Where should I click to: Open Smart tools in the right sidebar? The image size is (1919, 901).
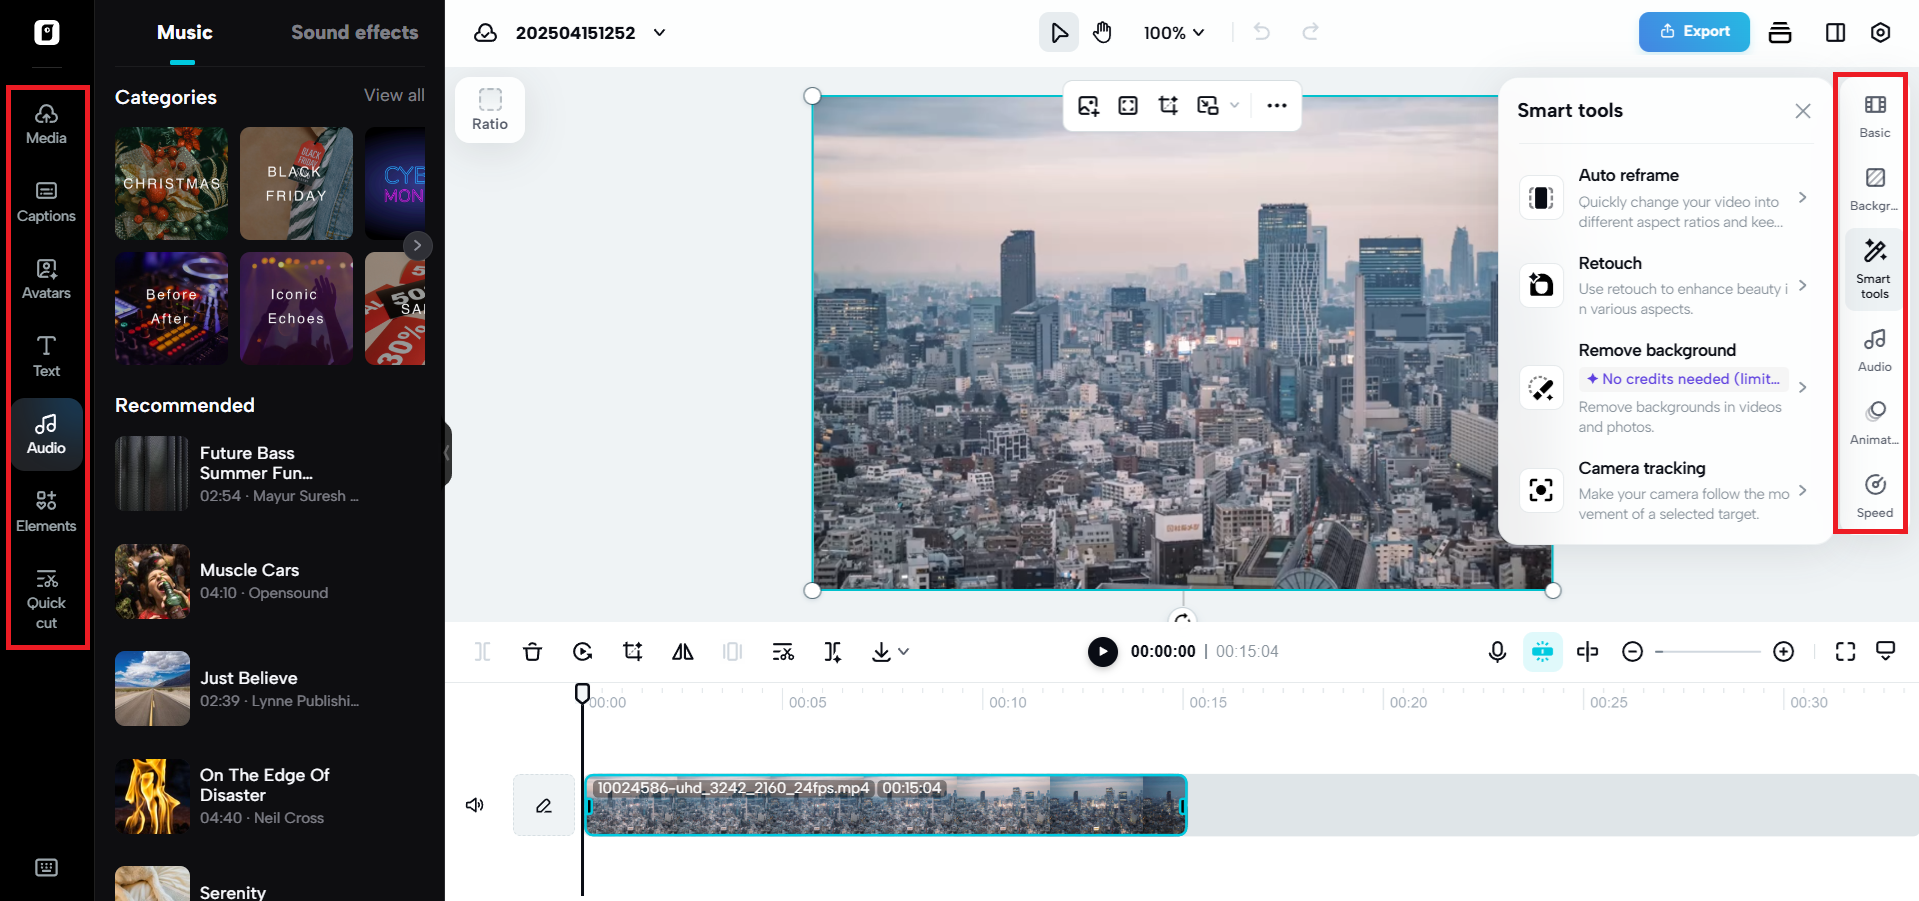(x=1872, y=267)
